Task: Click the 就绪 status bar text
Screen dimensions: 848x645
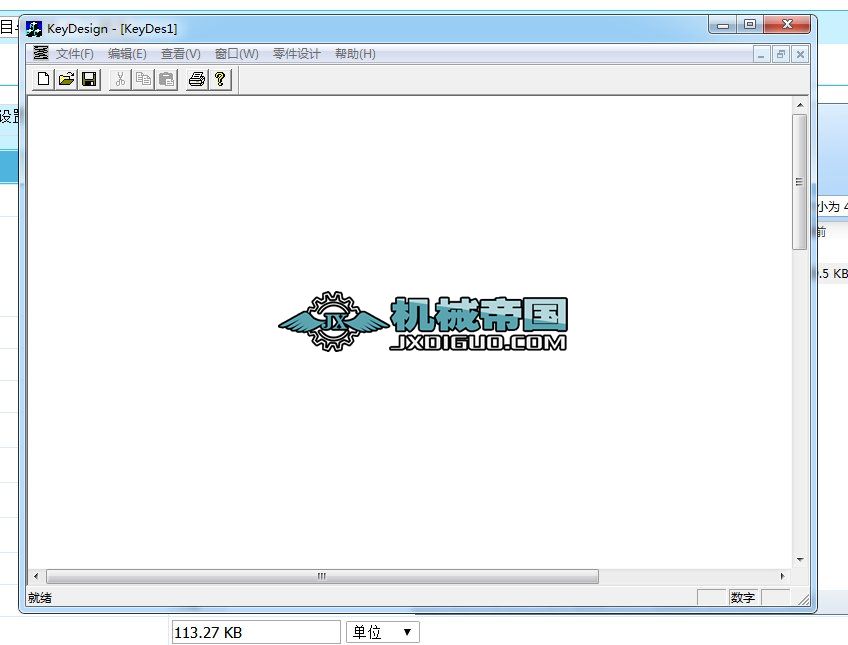Action: click(x=40, y=598)
